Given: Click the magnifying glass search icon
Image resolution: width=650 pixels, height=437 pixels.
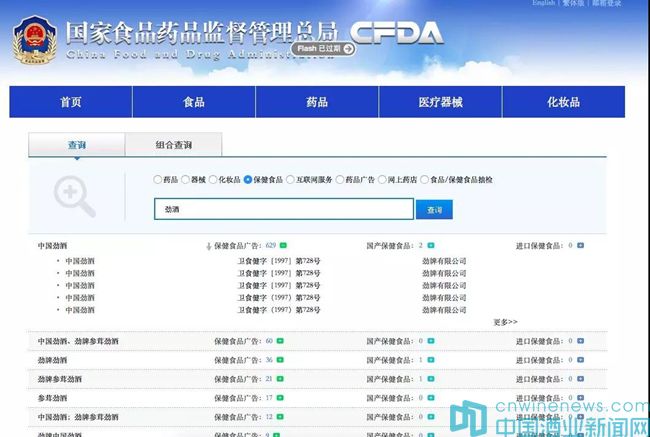Looking at the screenshot, I should coord(74,195).
